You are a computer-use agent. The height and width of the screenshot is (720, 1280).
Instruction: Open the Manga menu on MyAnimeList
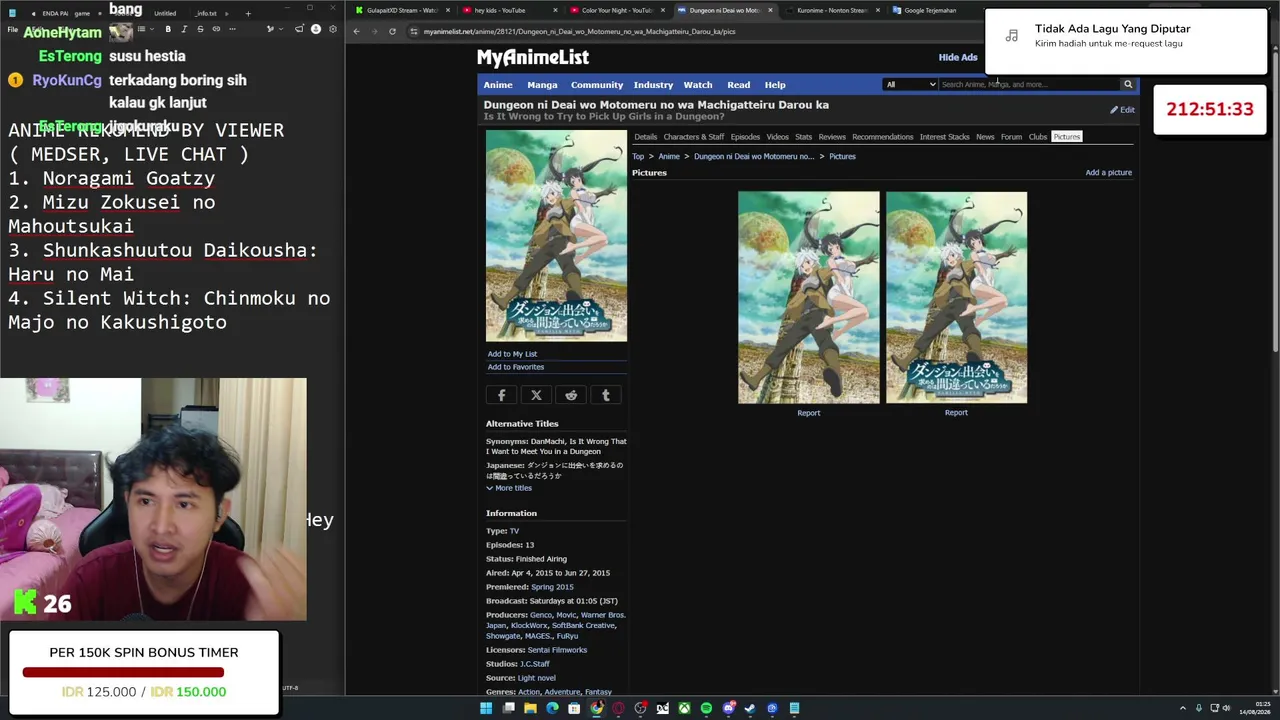coord(542,85)
